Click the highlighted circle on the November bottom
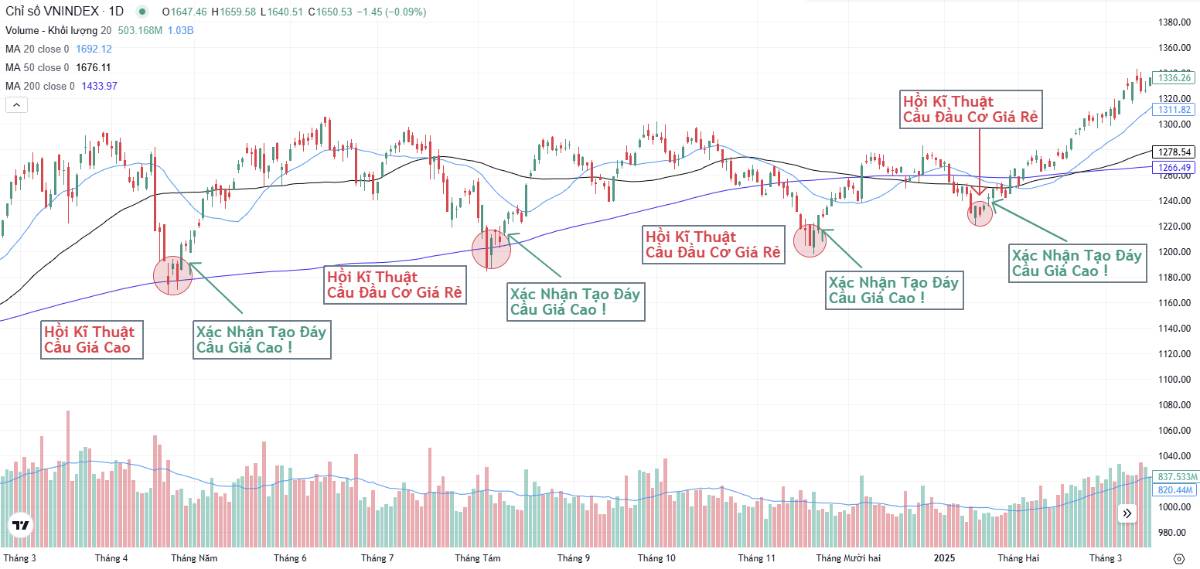 pos(809,240)
